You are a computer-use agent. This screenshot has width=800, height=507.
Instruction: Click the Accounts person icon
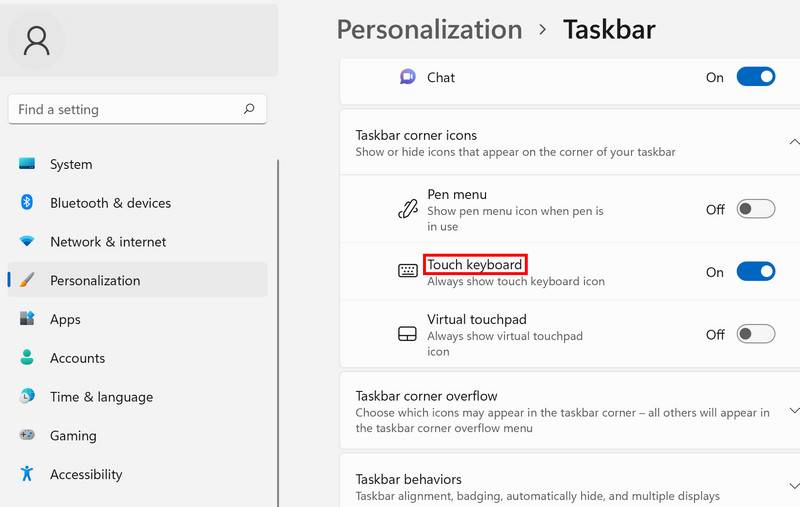(x=27, y=357)
